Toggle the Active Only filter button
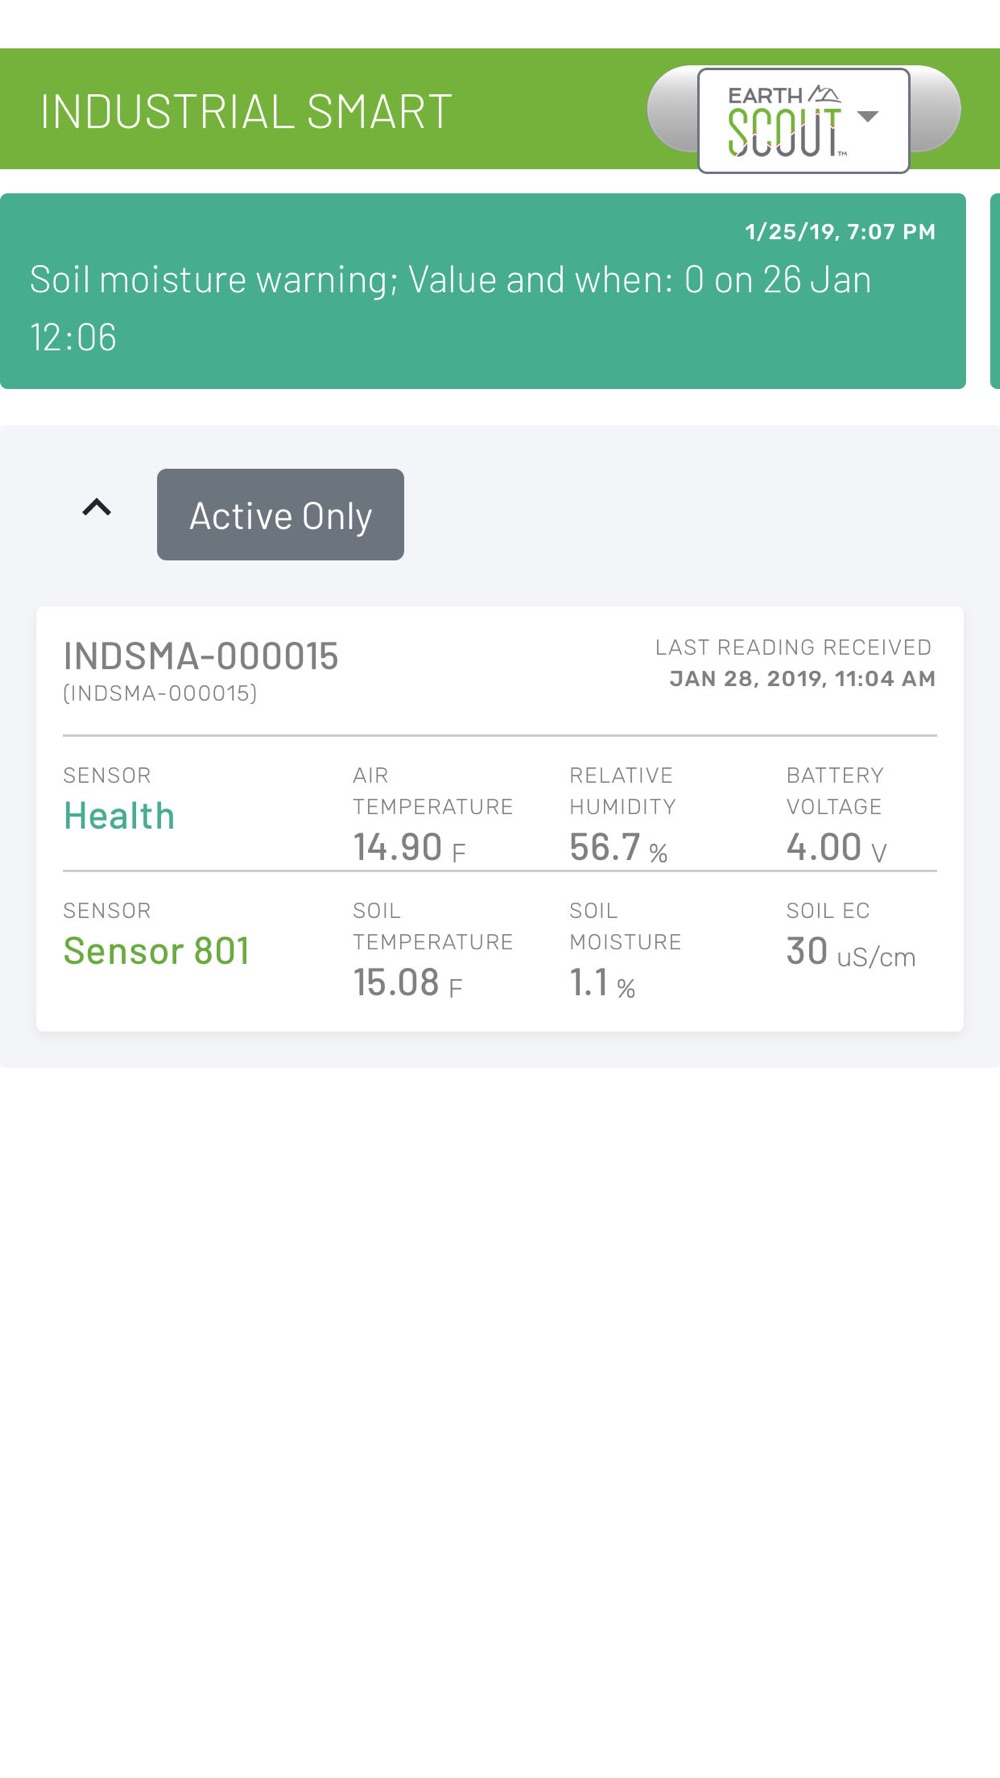 (x=280, y=514)
